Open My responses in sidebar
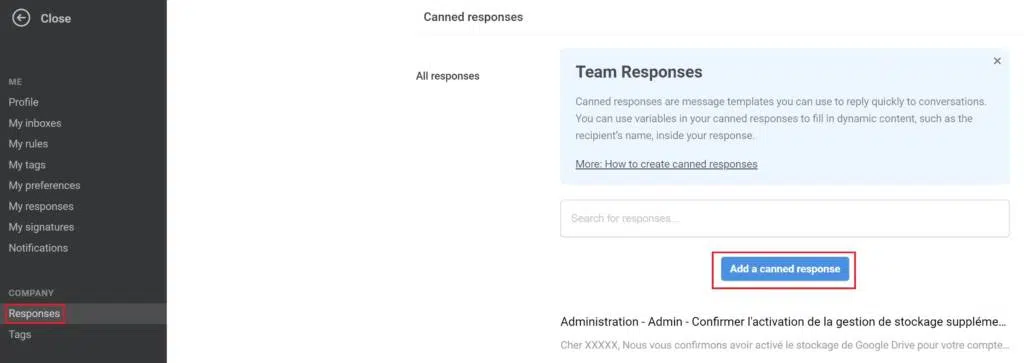The height and width of the screenshot is (363, 1024). [x=41, y=206]
